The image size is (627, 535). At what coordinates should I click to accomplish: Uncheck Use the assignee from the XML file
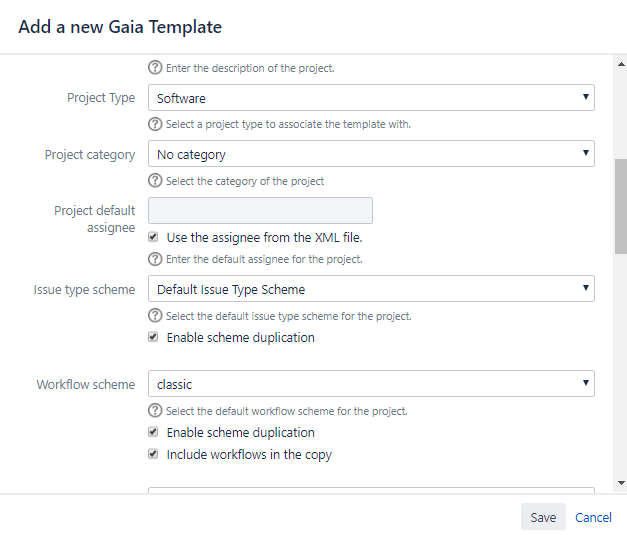click(x=153, y=237)
